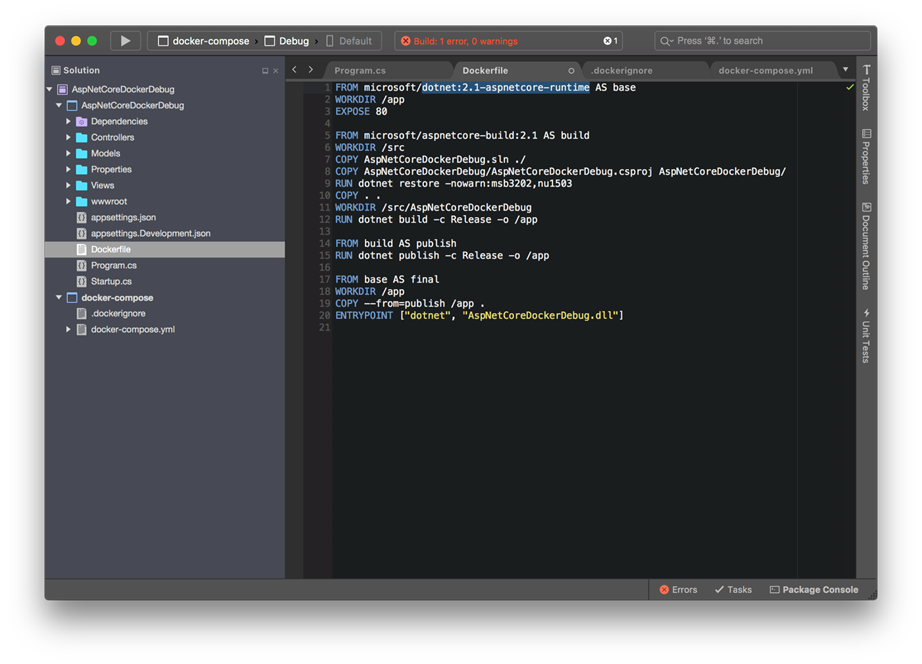Select the Controllers folder icon
Viewport: 922px width, 664px height.
(82, 138)
